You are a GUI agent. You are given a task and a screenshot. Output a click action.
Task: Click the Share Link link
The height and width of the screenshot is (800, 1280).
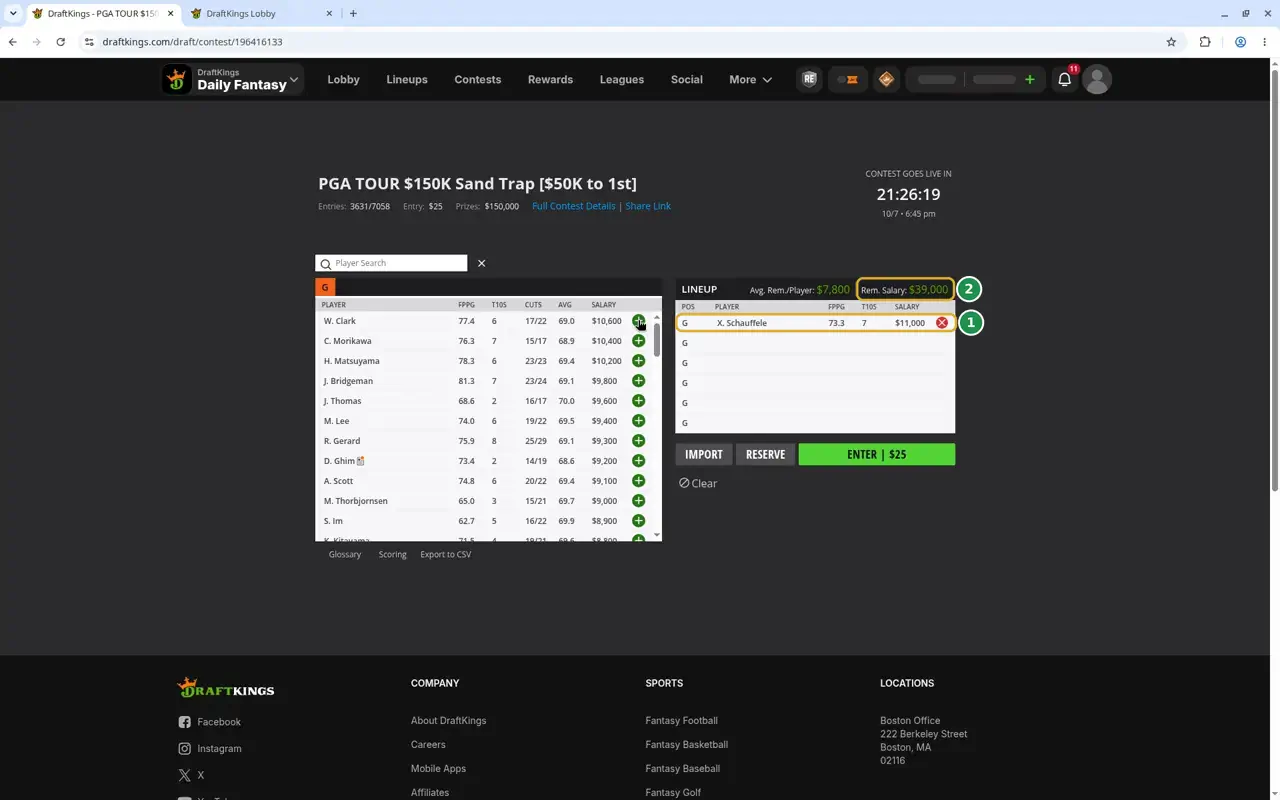click(x=648, y=206)
